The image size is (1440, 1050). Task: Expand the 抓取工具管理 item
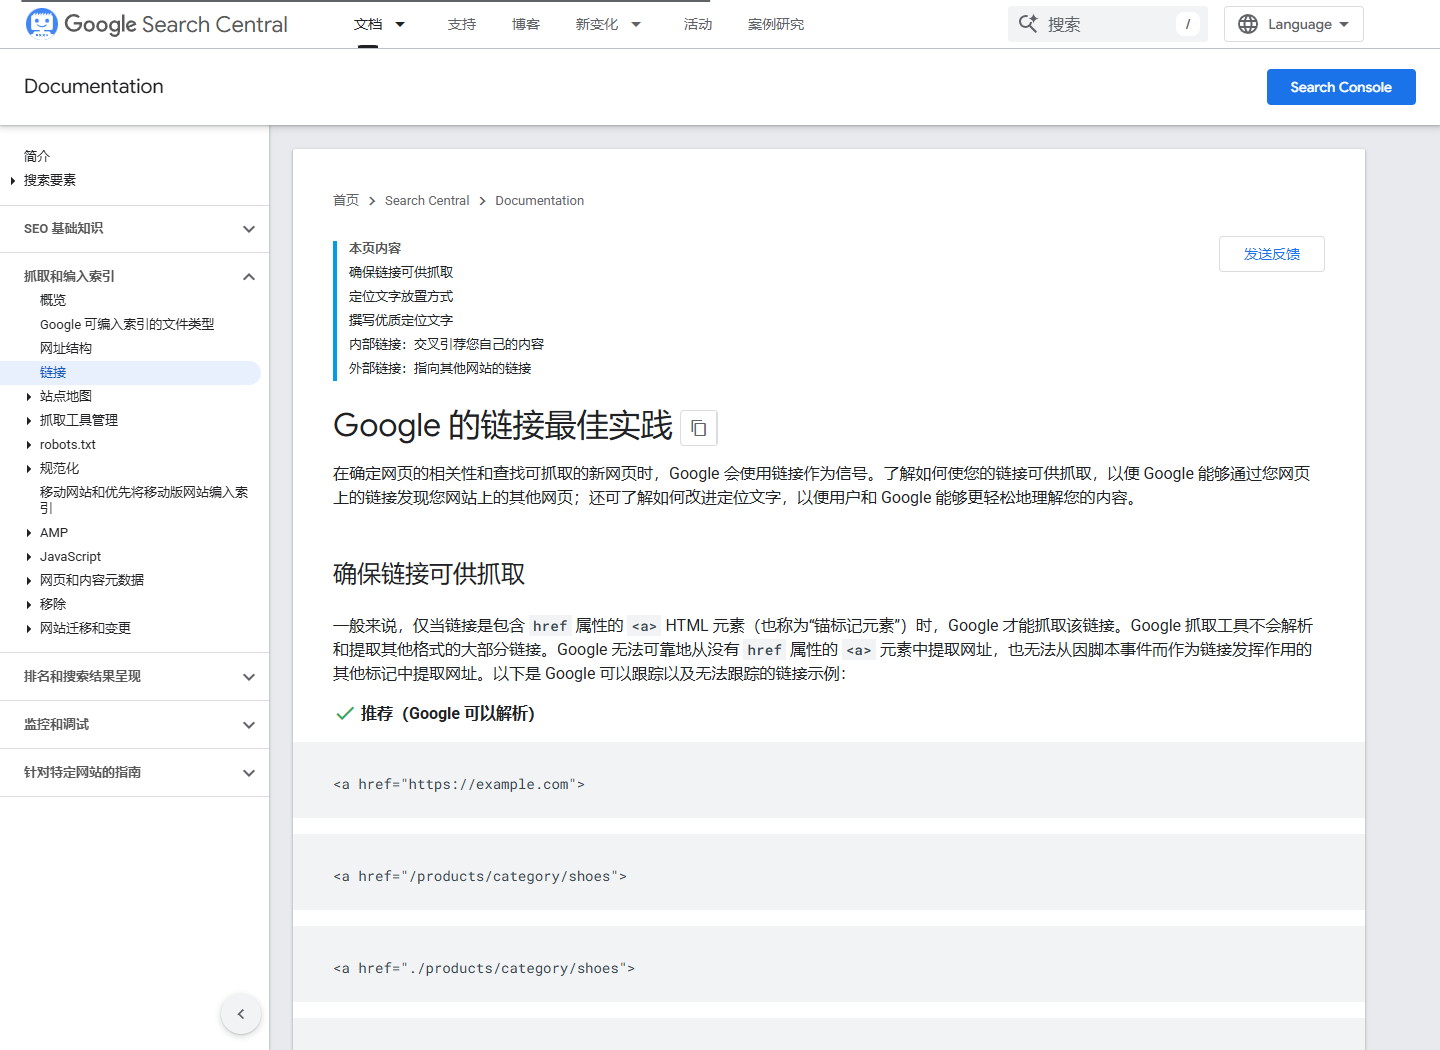pos(29,420)
